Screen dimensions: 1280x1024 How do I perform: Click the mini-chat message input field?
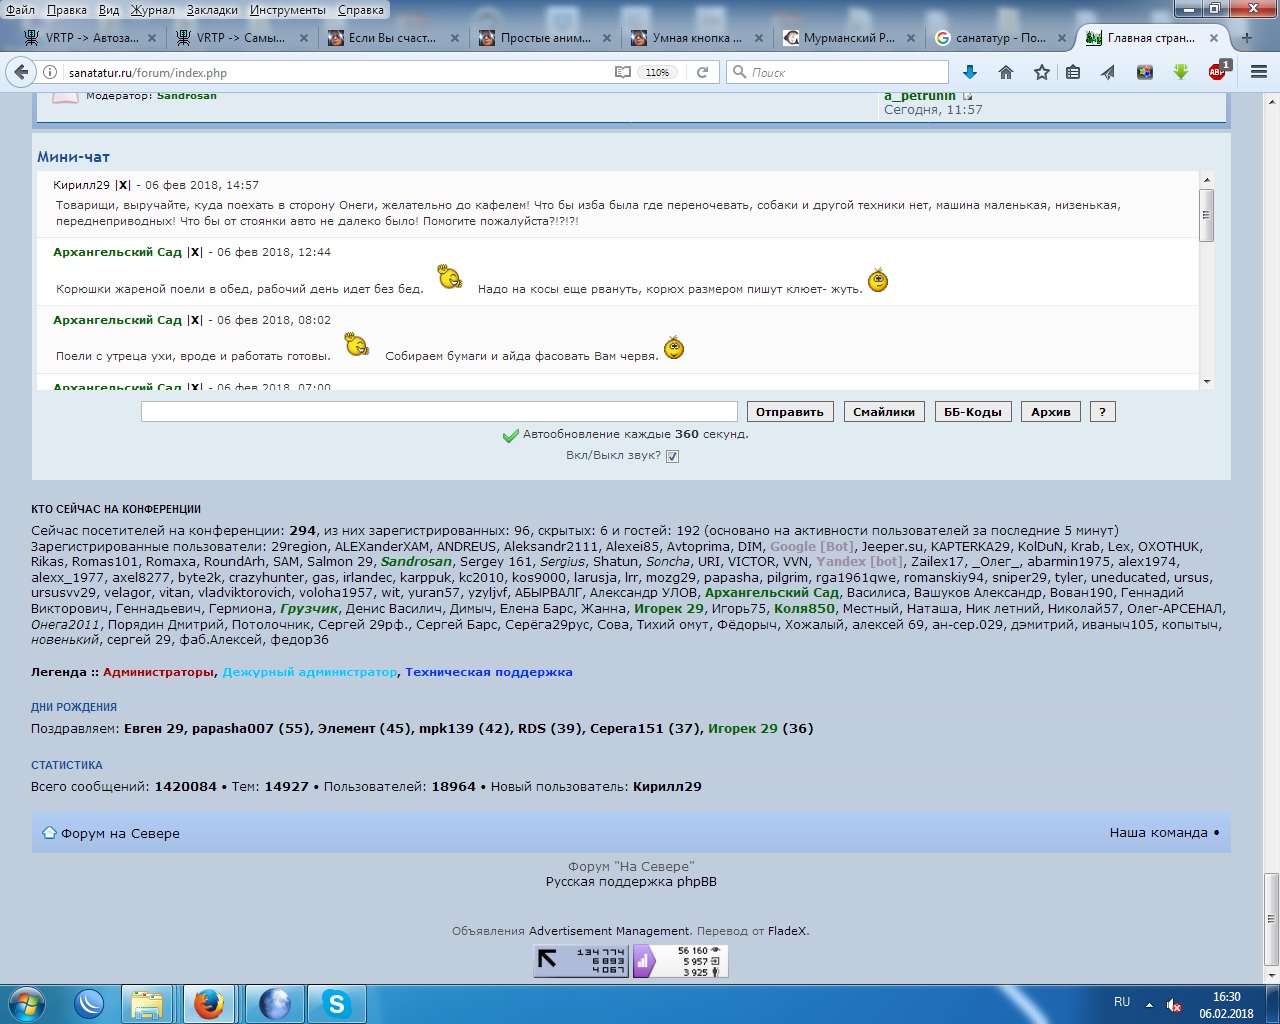click(x=439, y=412)
